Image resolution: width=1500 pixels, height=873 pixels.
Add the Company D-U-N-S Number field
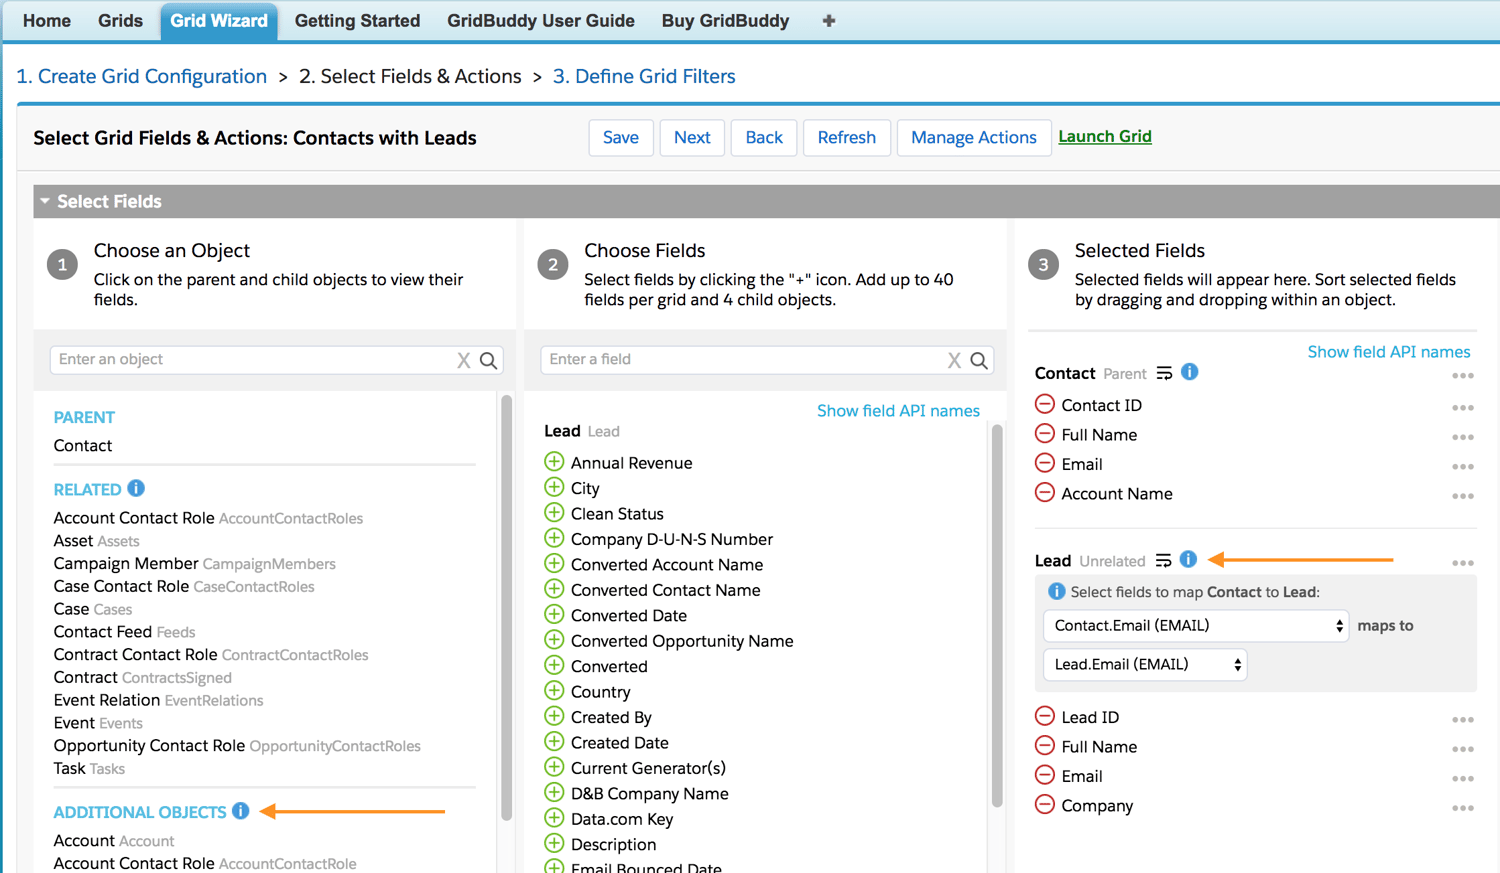(554, 538)
